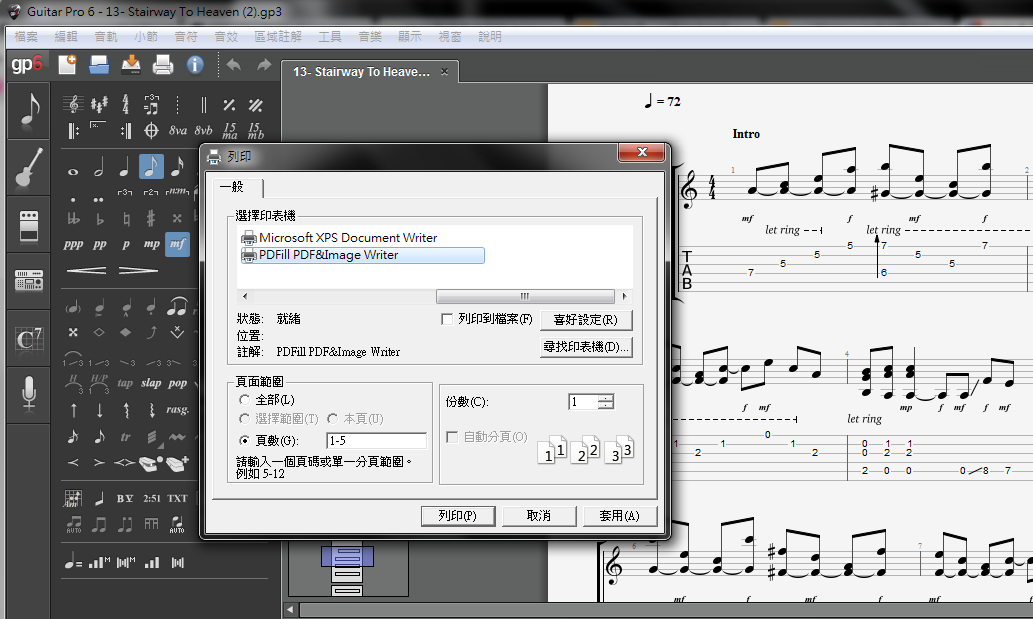Select the highlighted eighth note duration

tap(151, 167)
